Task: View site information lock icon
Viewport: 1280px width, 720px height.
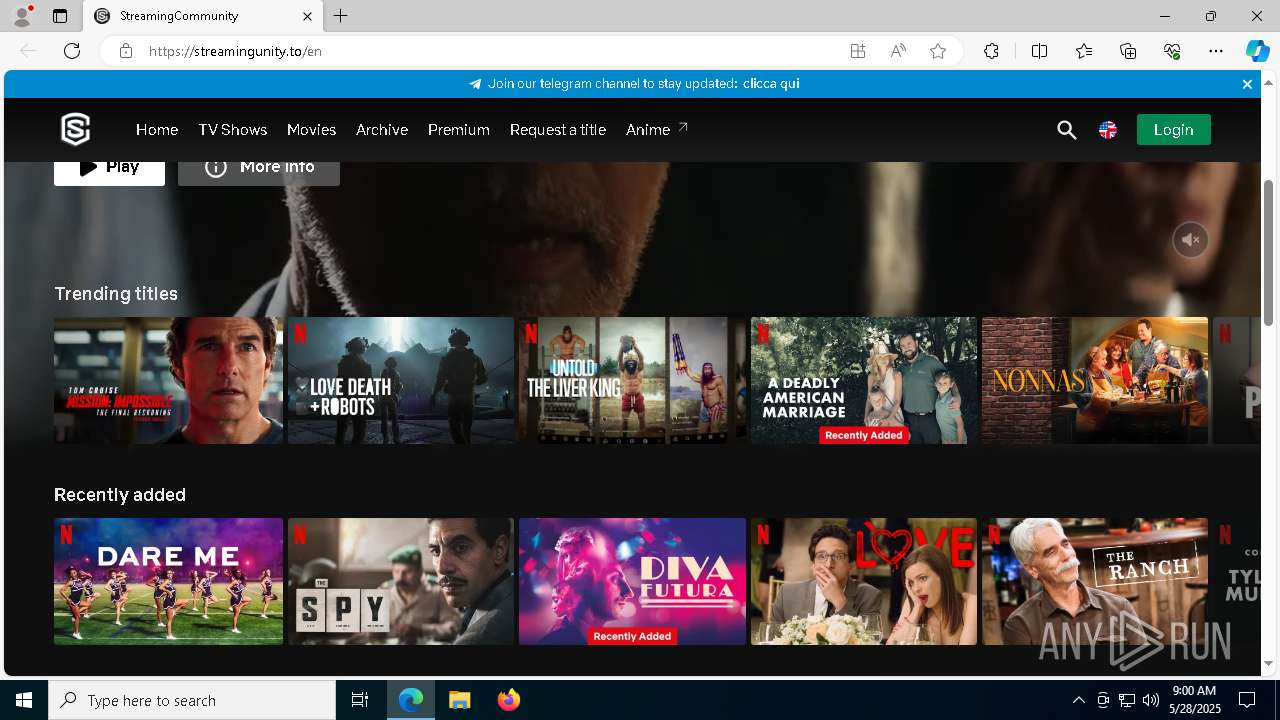Action: click(125, 51)
